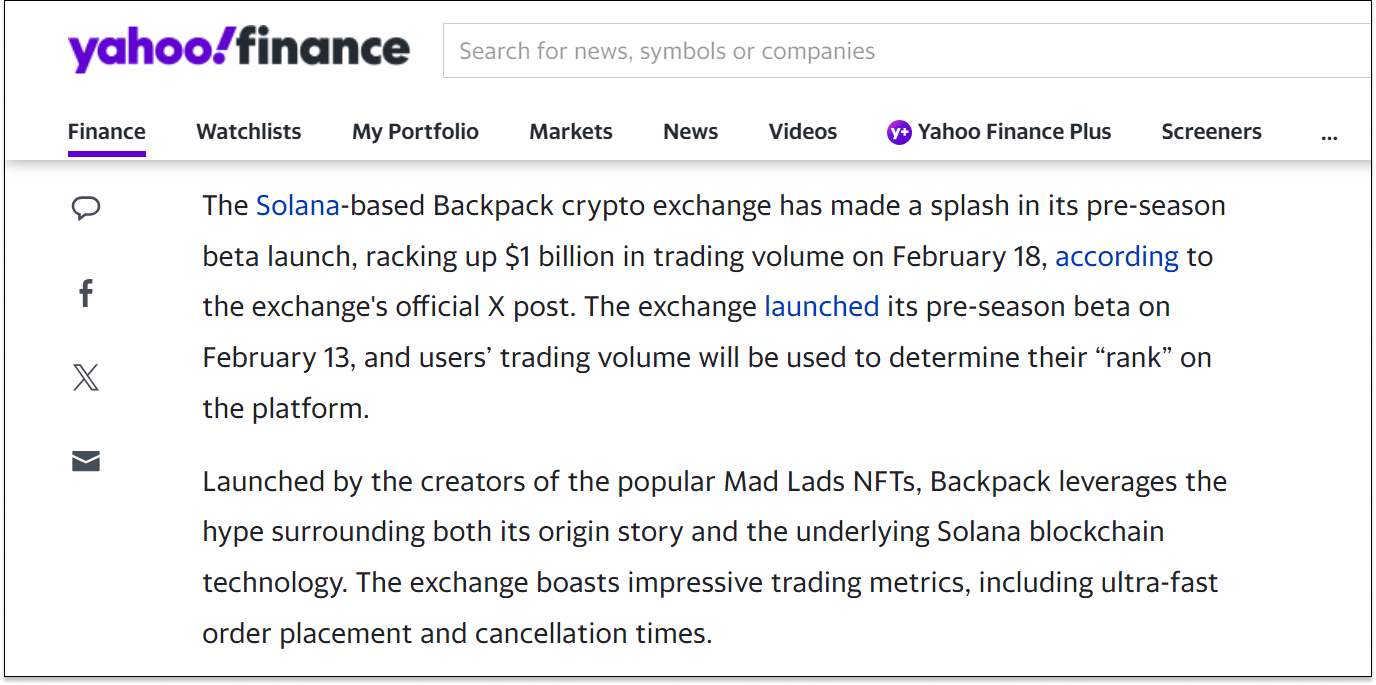Select My Portfolio in navigation bar
The height and width of the screenshot is (685, 1376).
pos(415,132)
